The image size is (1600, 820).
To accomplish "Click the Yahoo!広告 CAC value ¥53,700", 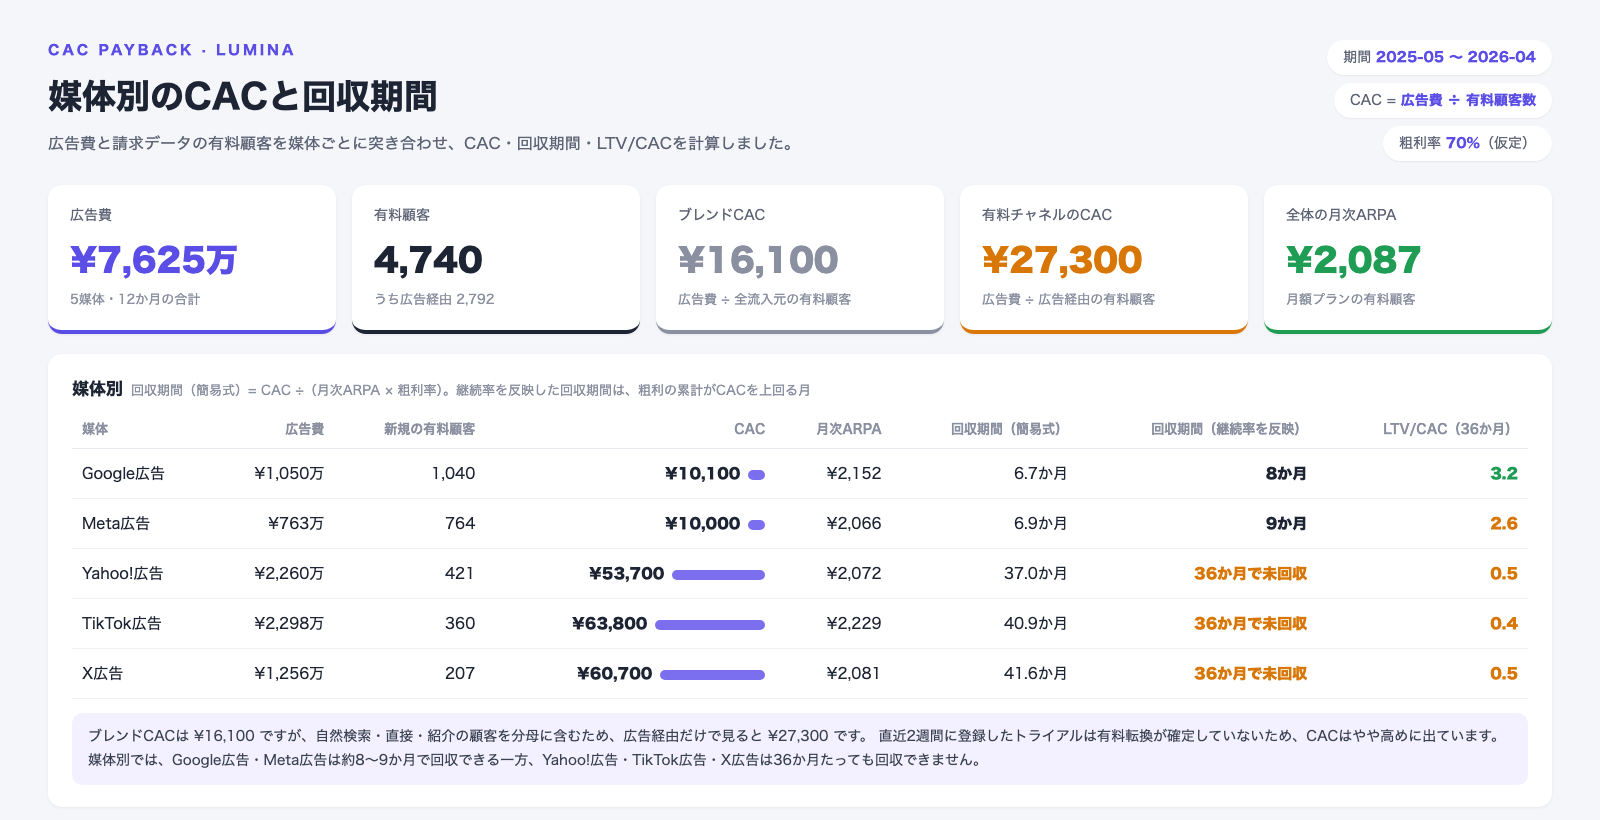I will tap(627, 574).
